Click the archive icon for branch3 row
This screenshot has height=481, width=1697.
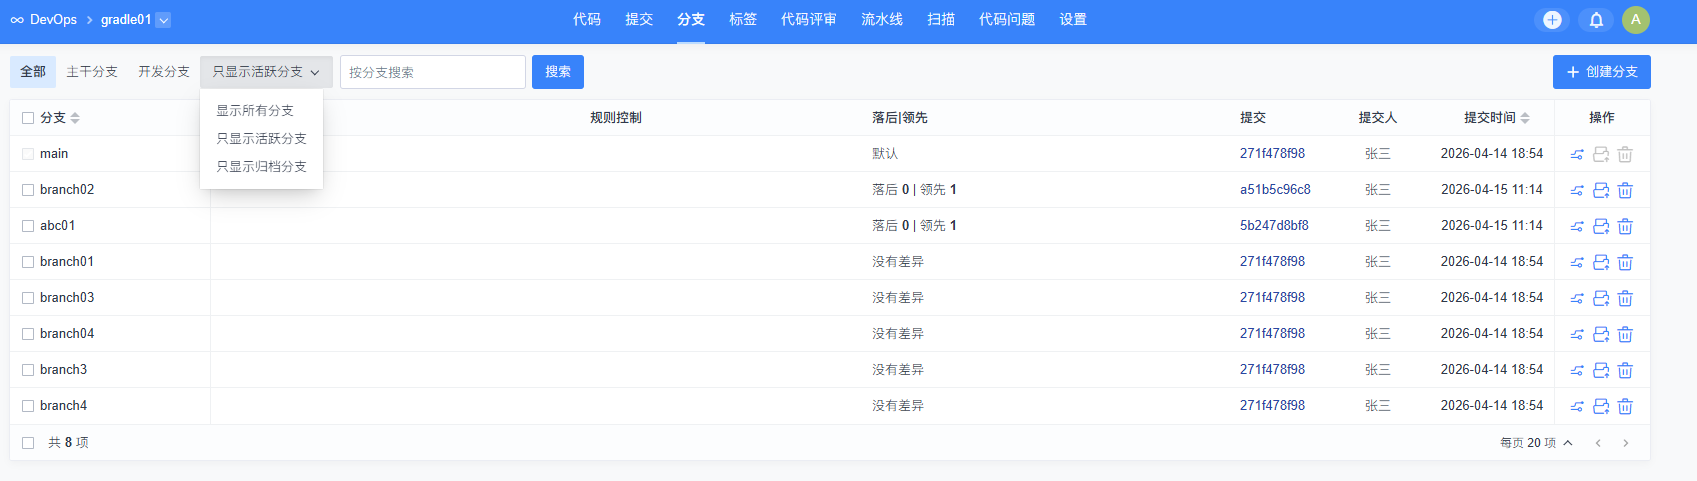tap(1601, 370)
